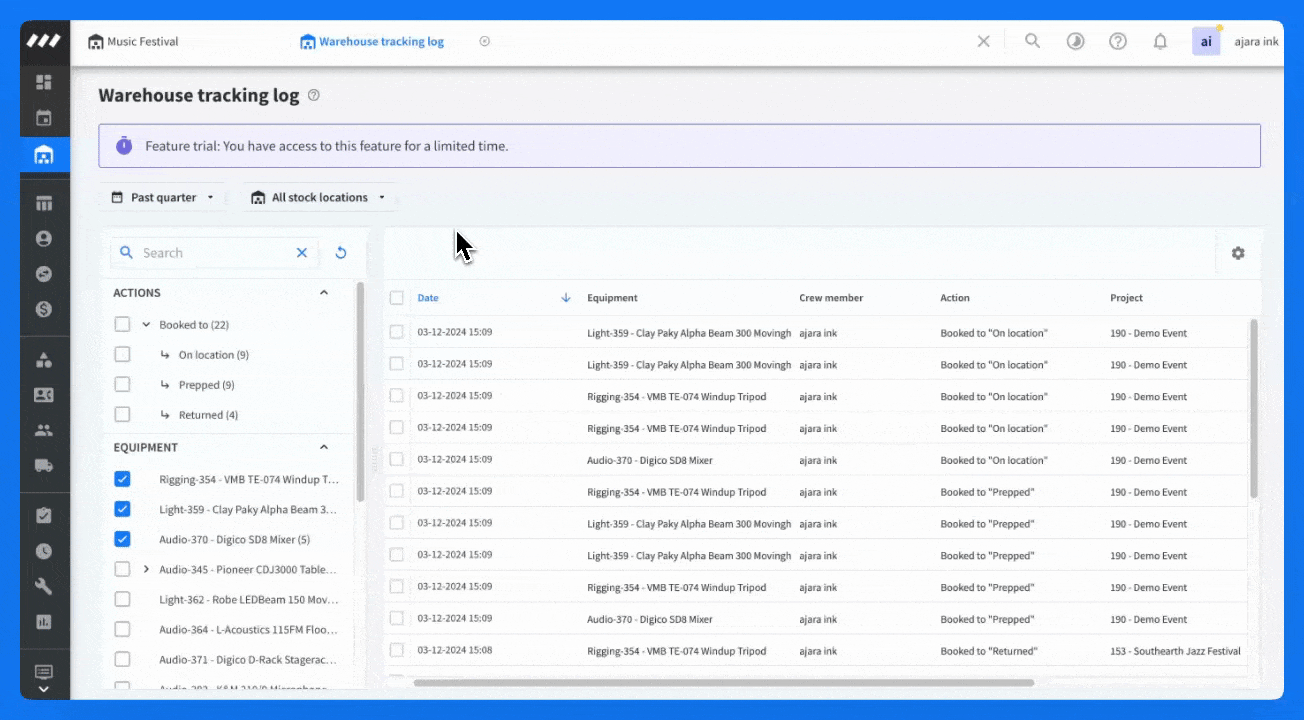
Task: Open the truck vehicles icon in the sidebar
Action: click(44, 465)
